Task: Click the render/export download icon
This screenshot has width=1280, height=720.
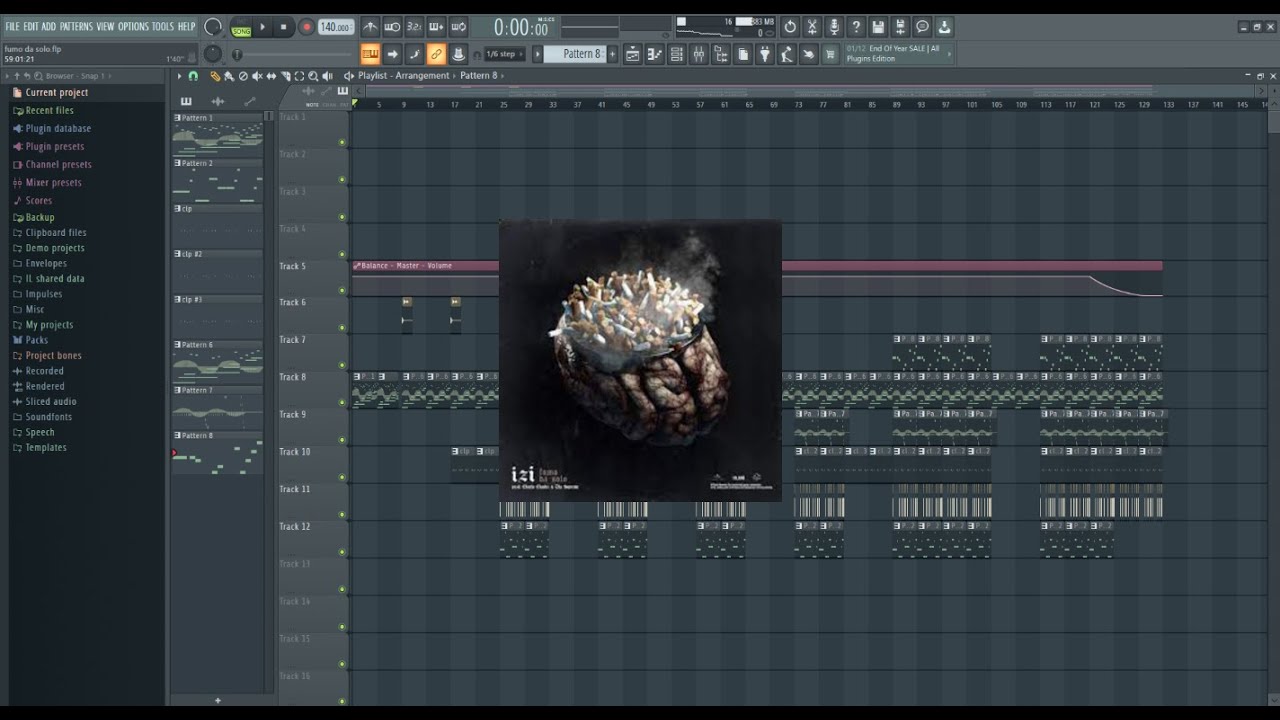Action: pos(944,27)
